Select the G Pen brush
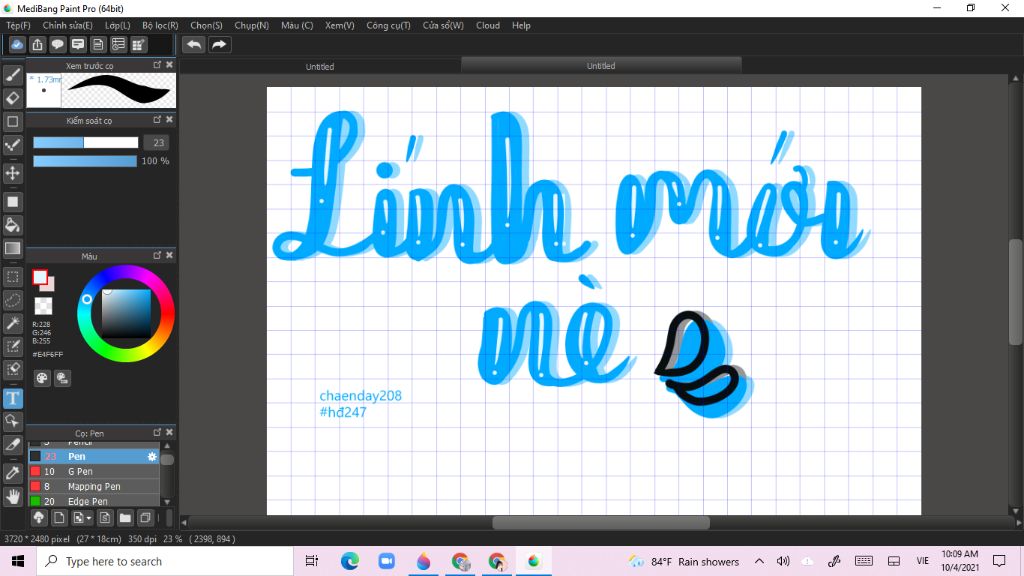The width and height of the screenshot is (1024, 576). (93, 472)
